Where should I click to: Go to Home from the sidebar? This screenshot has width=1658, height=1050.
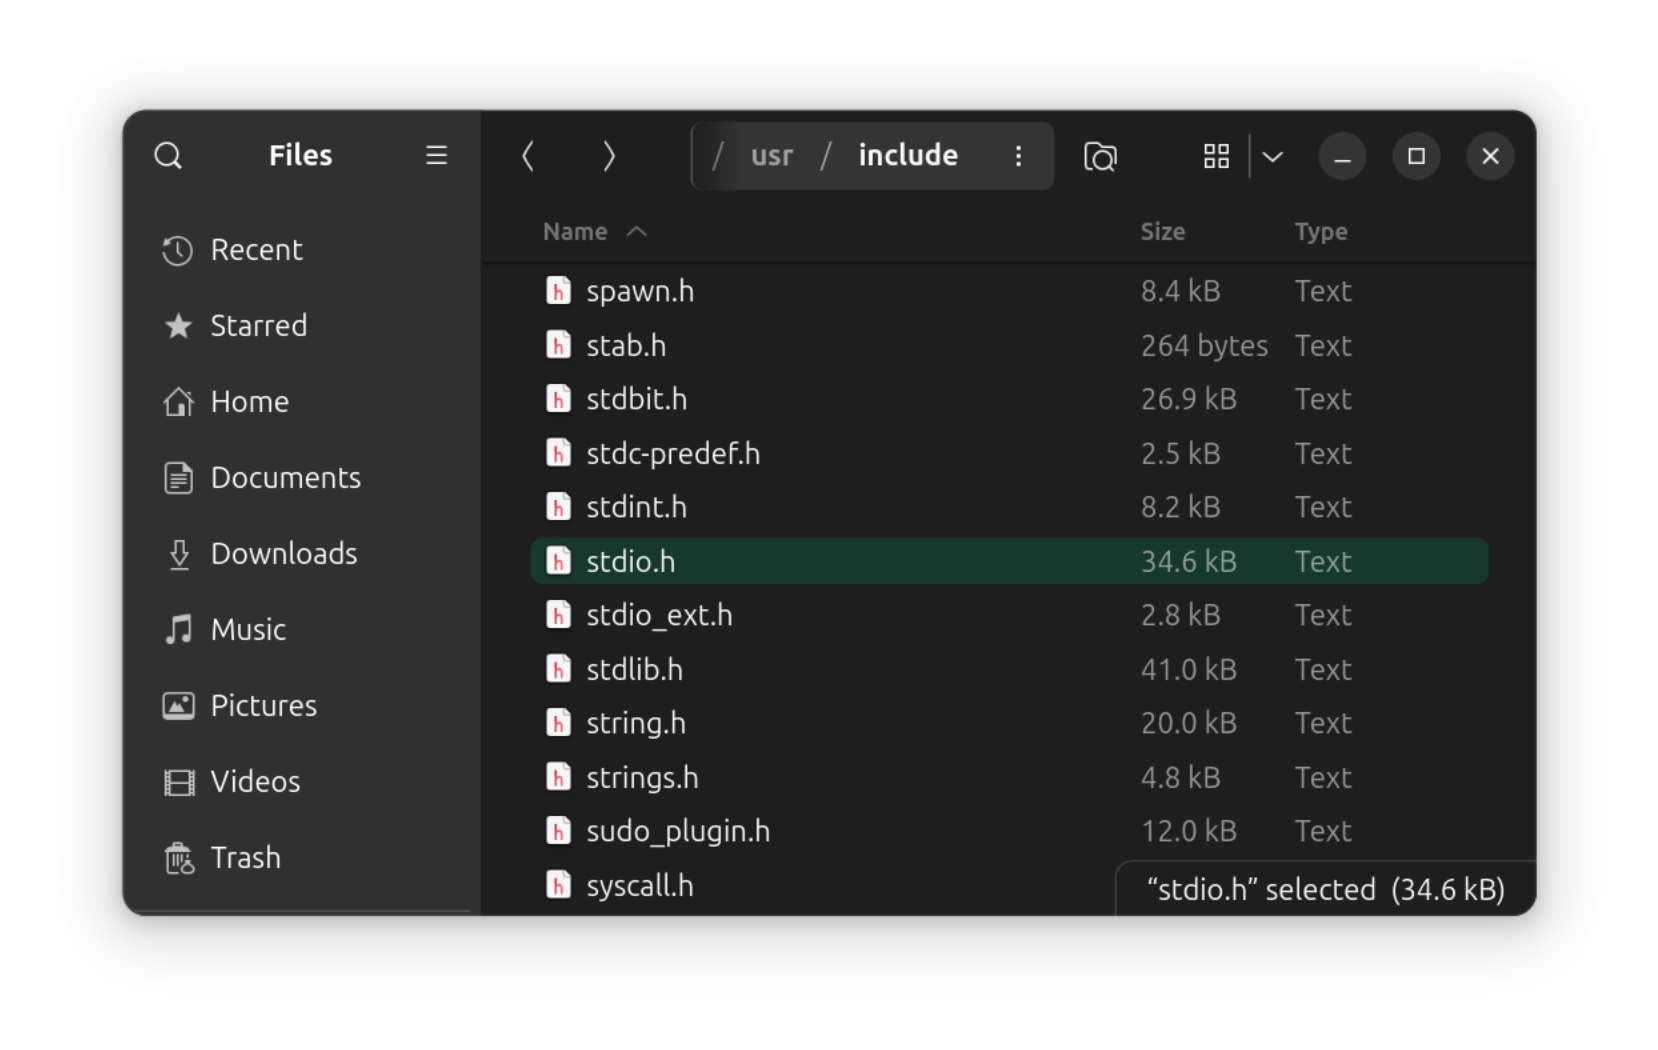[x=249, y=401]
